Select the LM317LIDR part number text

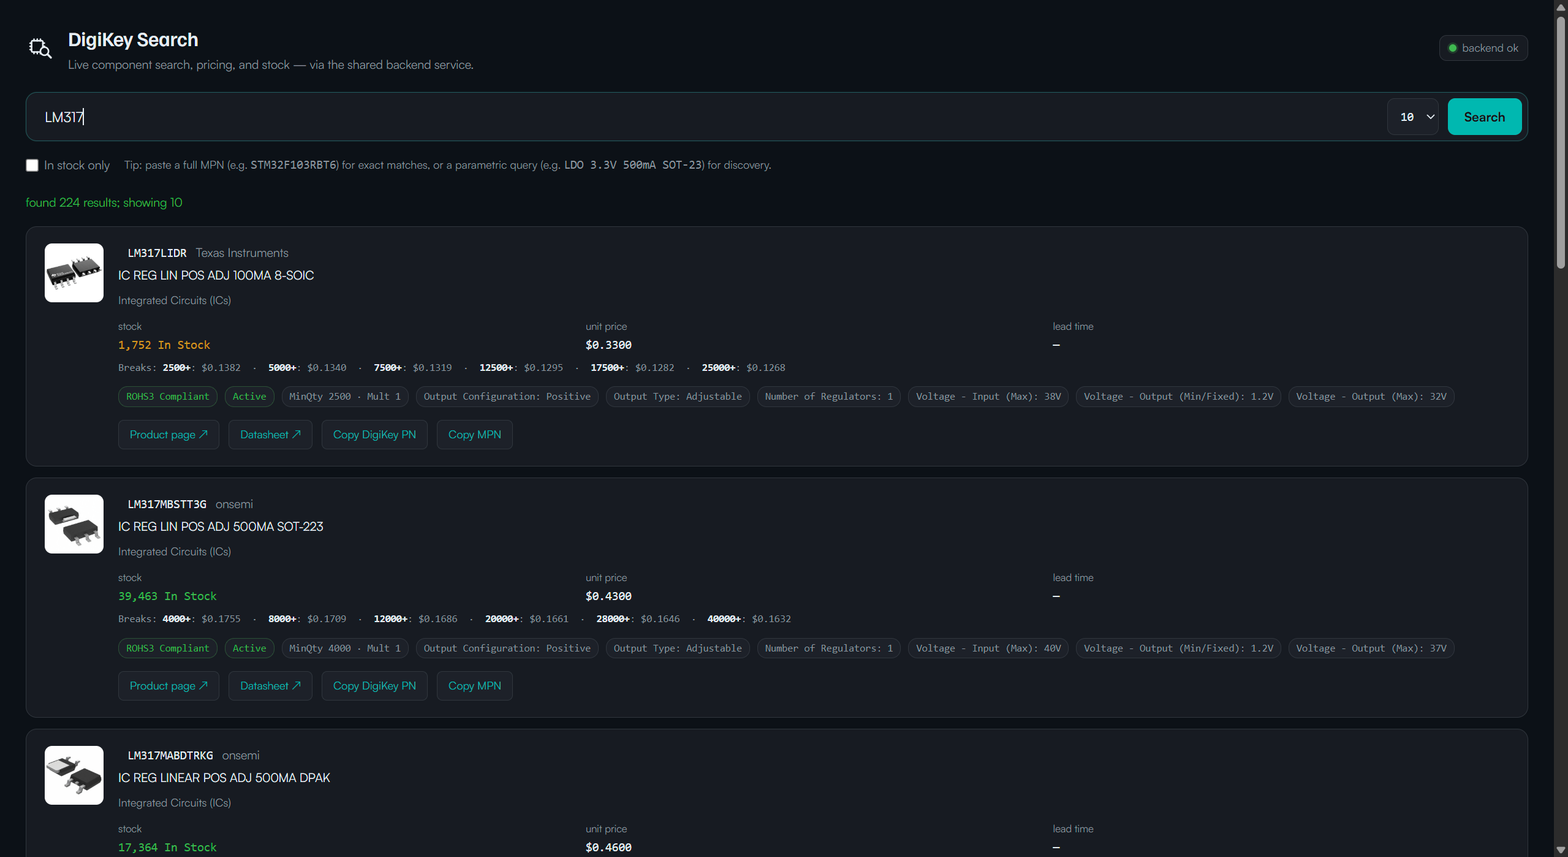[x=157, y=253]
